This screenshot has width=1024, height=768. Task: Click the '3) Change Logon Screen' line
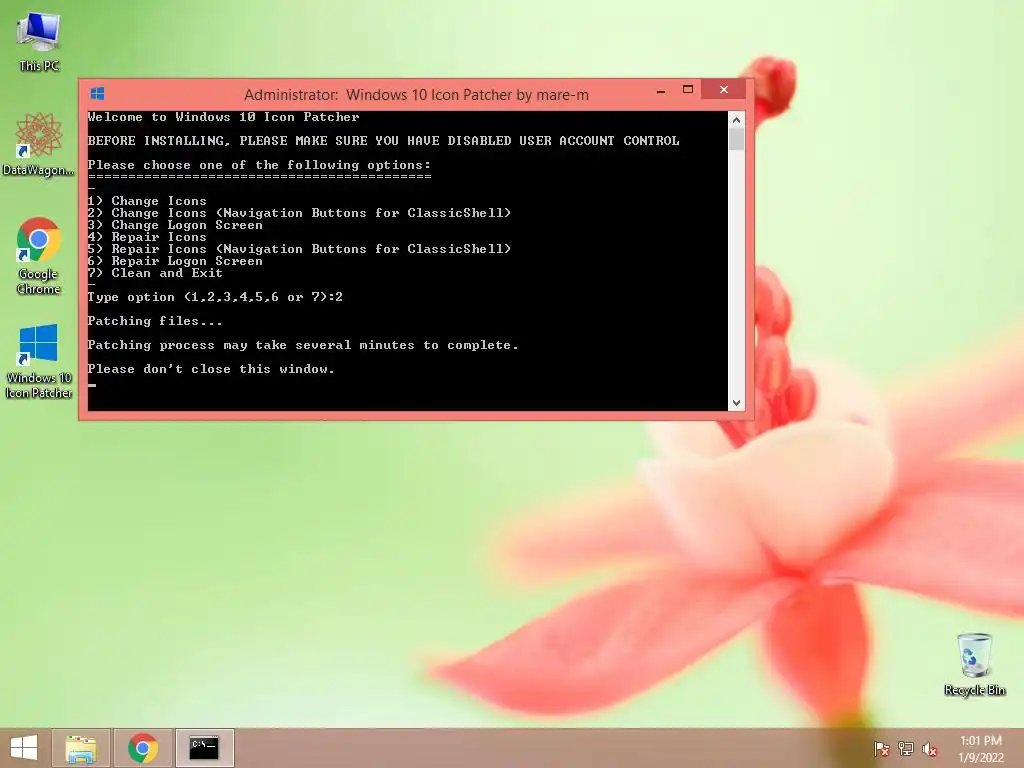pos(175,225)
